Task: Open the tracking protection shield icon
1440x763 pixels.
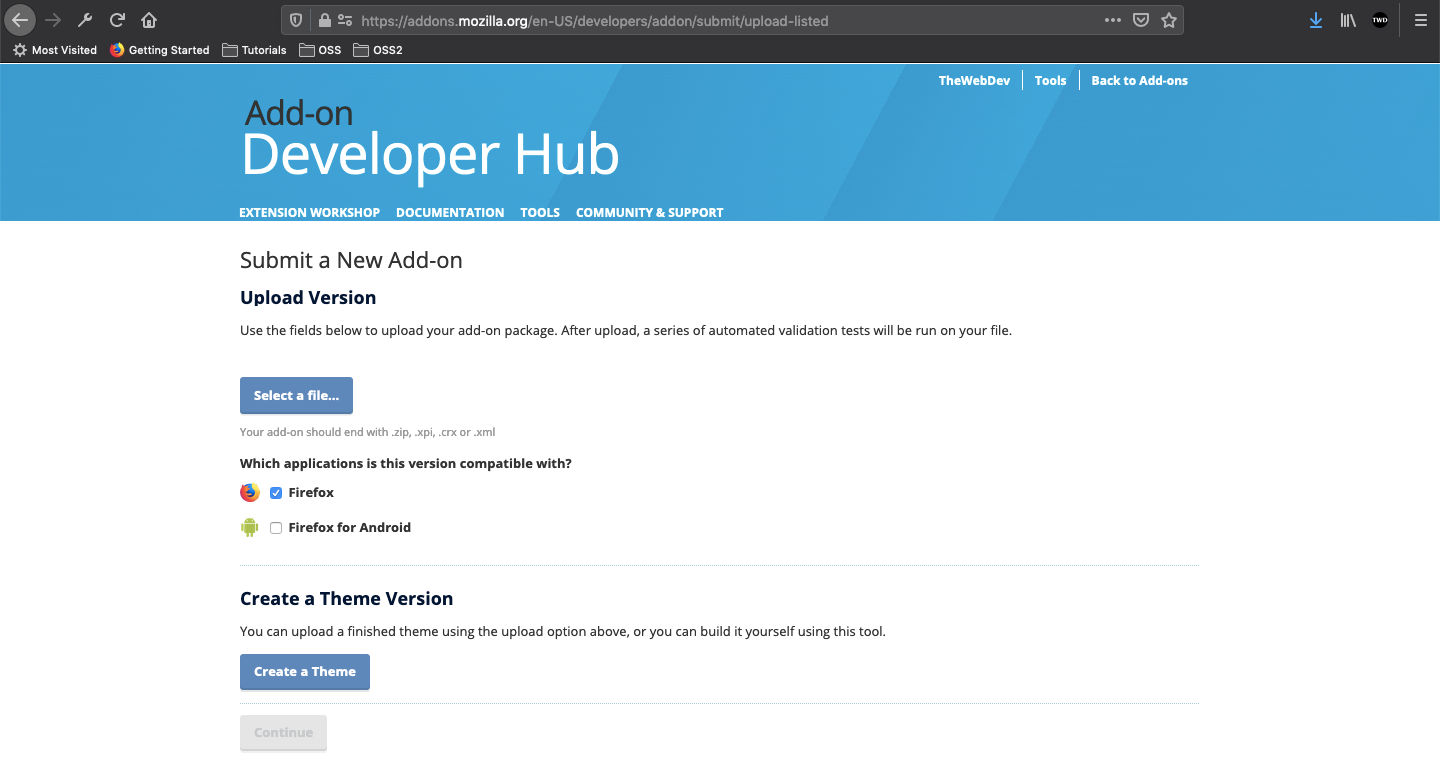Action: click(x=296, y=20)
